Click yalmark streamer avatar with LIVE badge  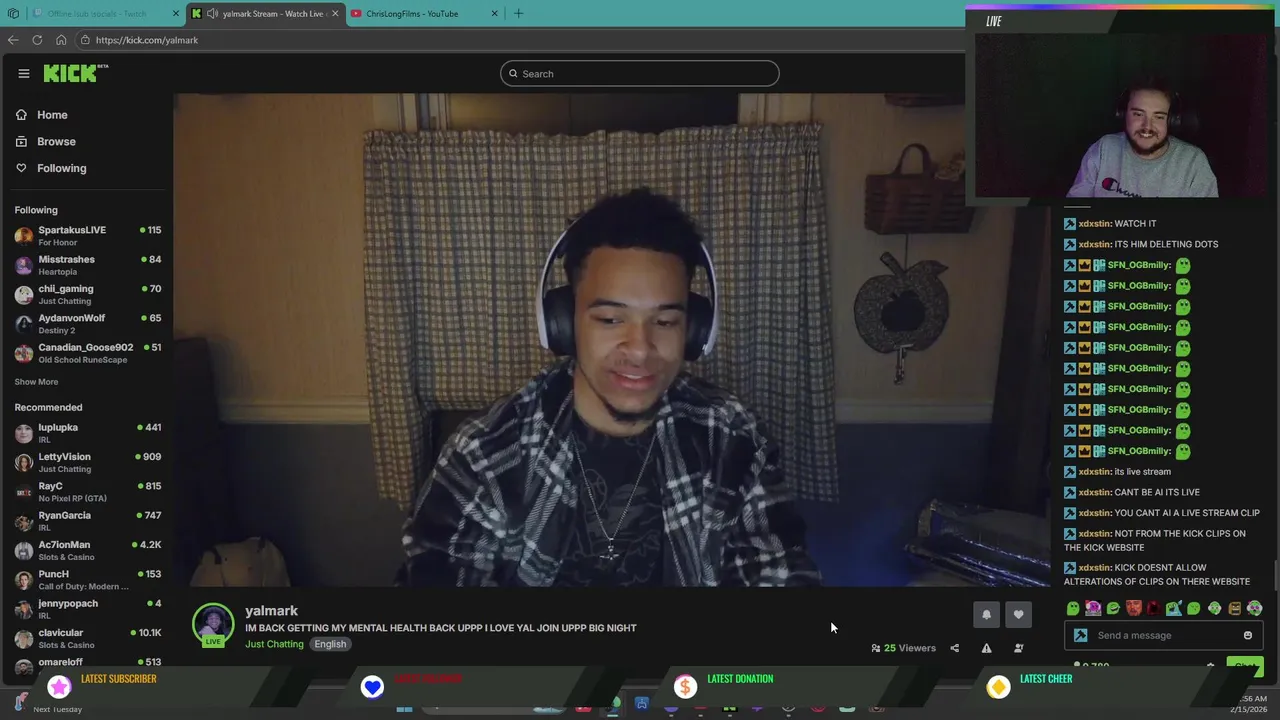click(x=213, y=625)
